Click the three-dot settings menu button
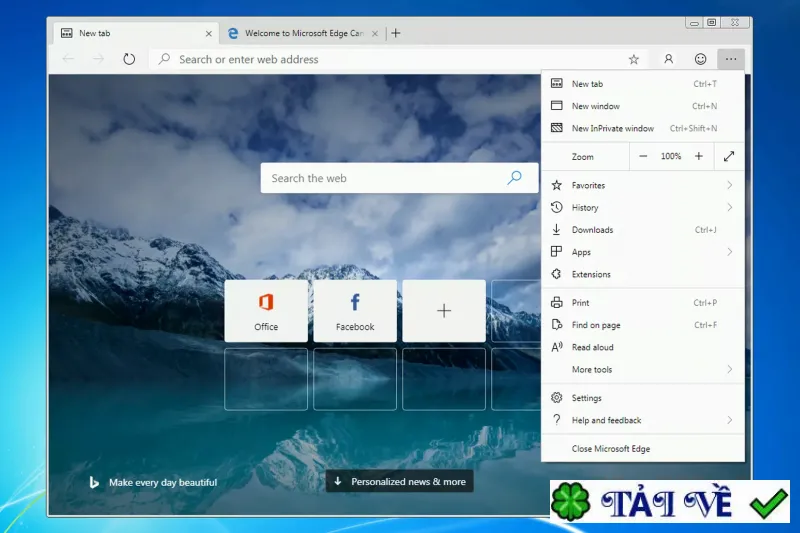 pos(731,59)
